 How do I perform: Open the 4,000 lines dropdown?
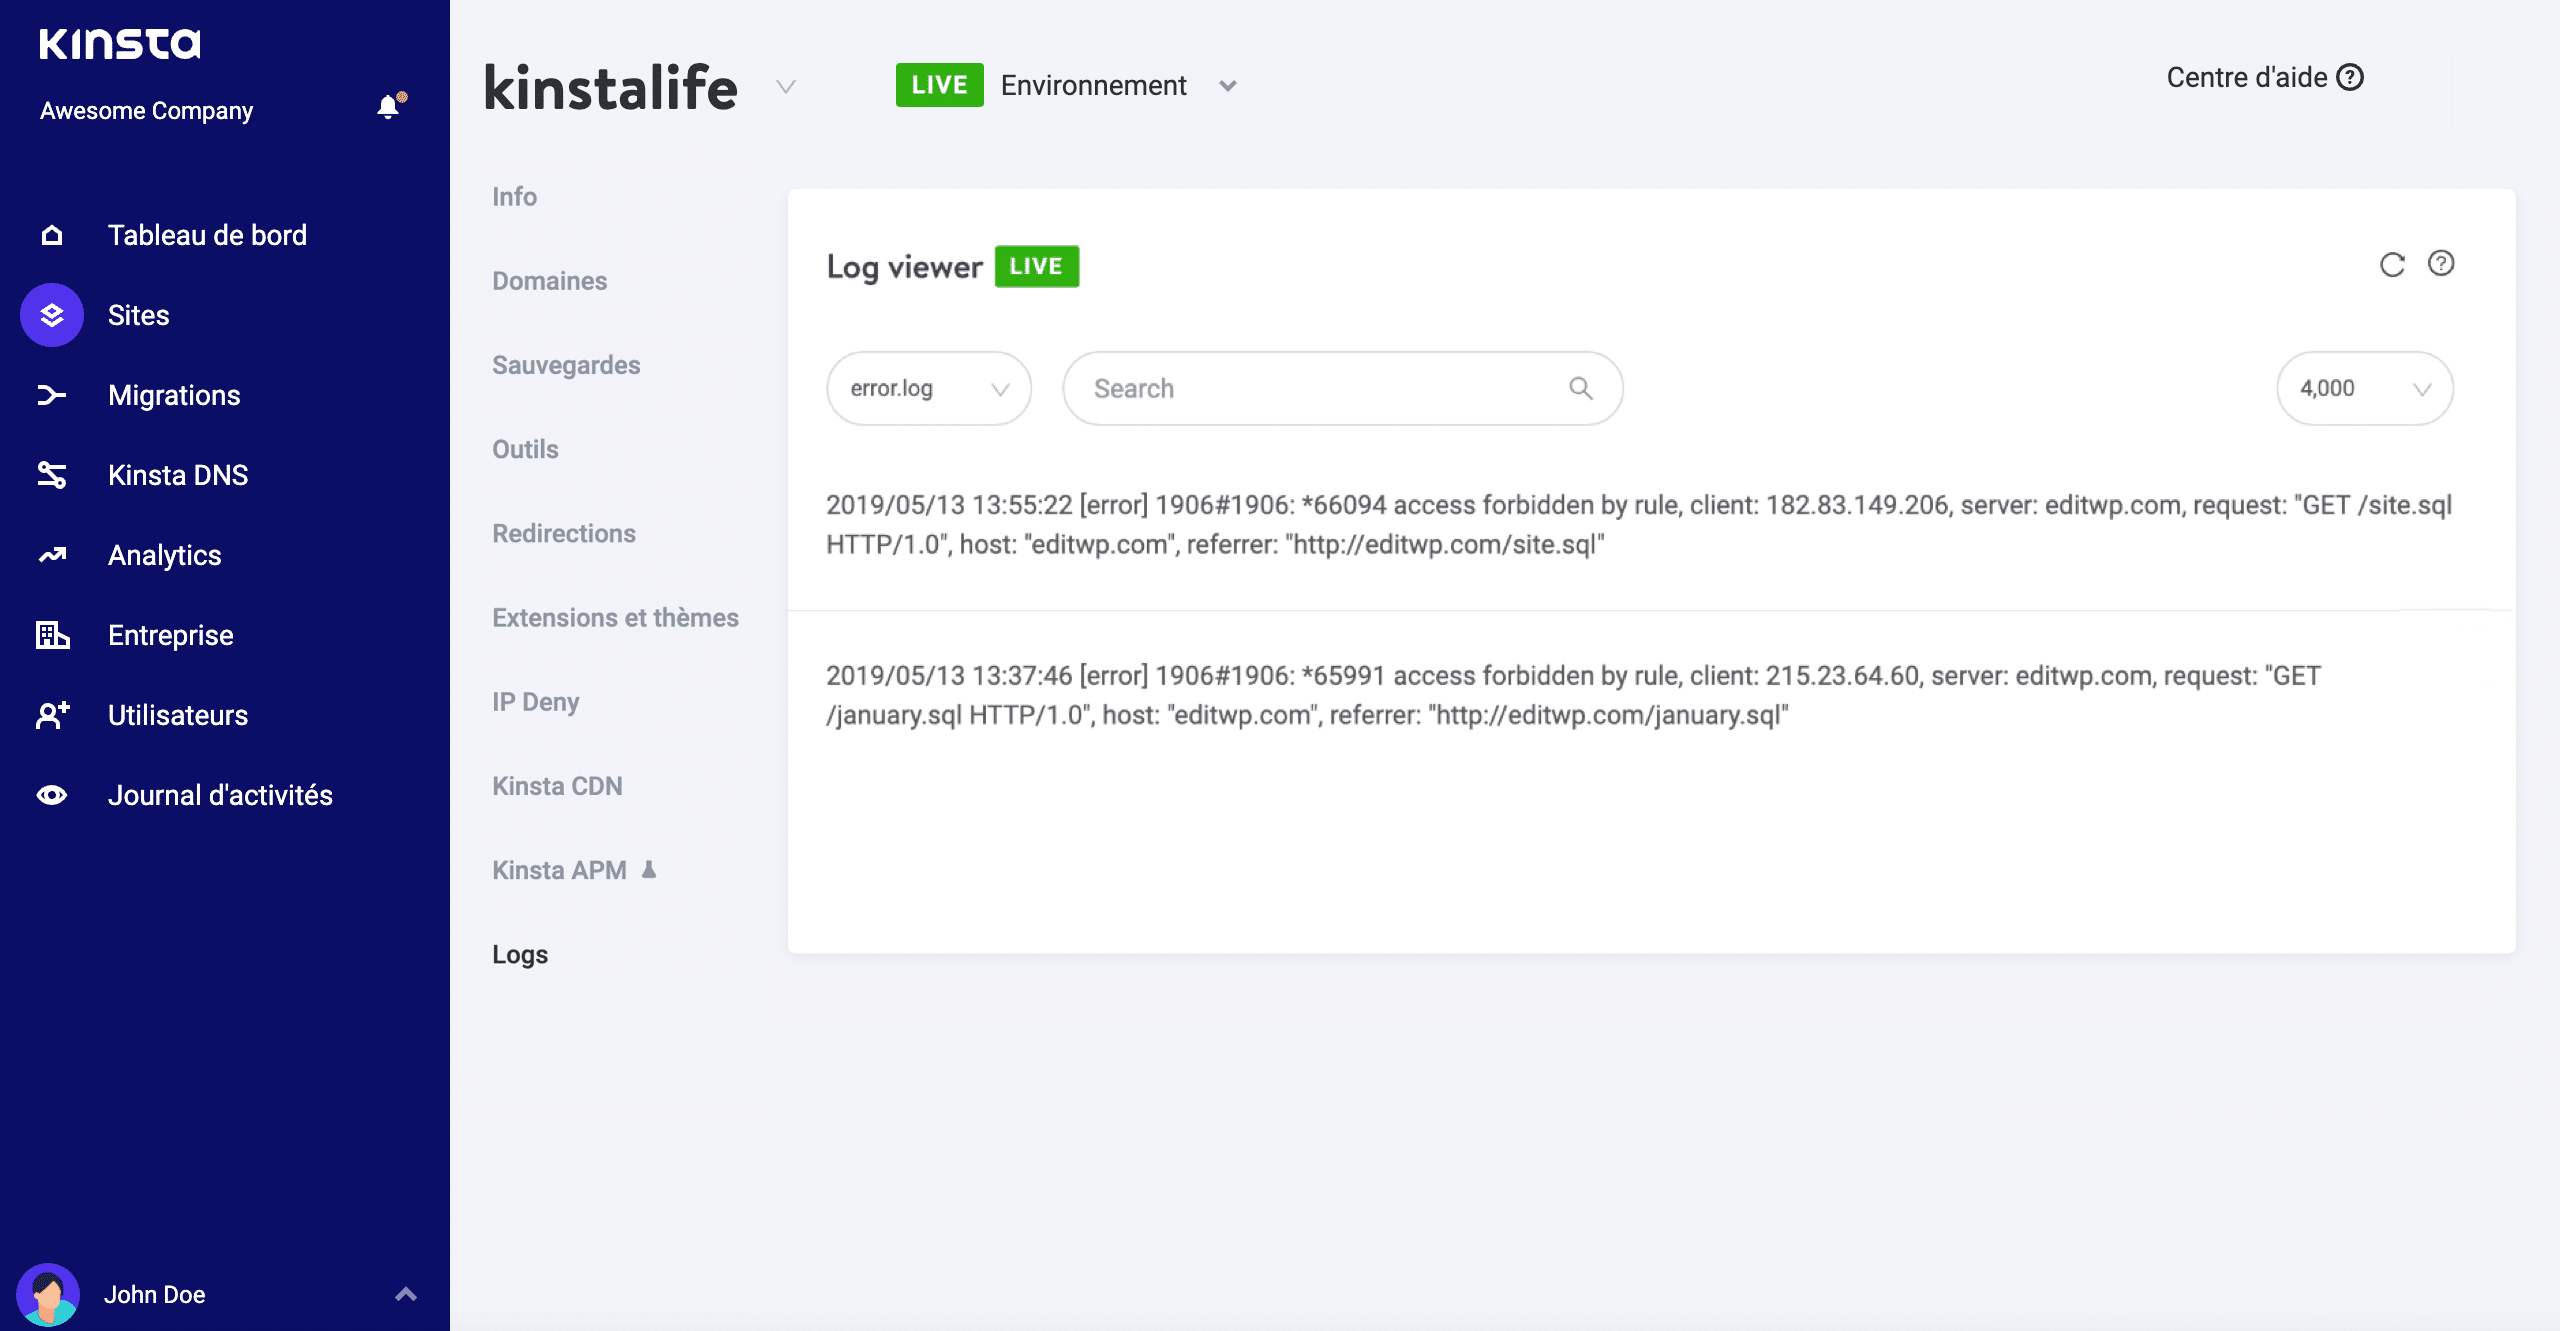pyautogui.click(x=2364, y=388)
